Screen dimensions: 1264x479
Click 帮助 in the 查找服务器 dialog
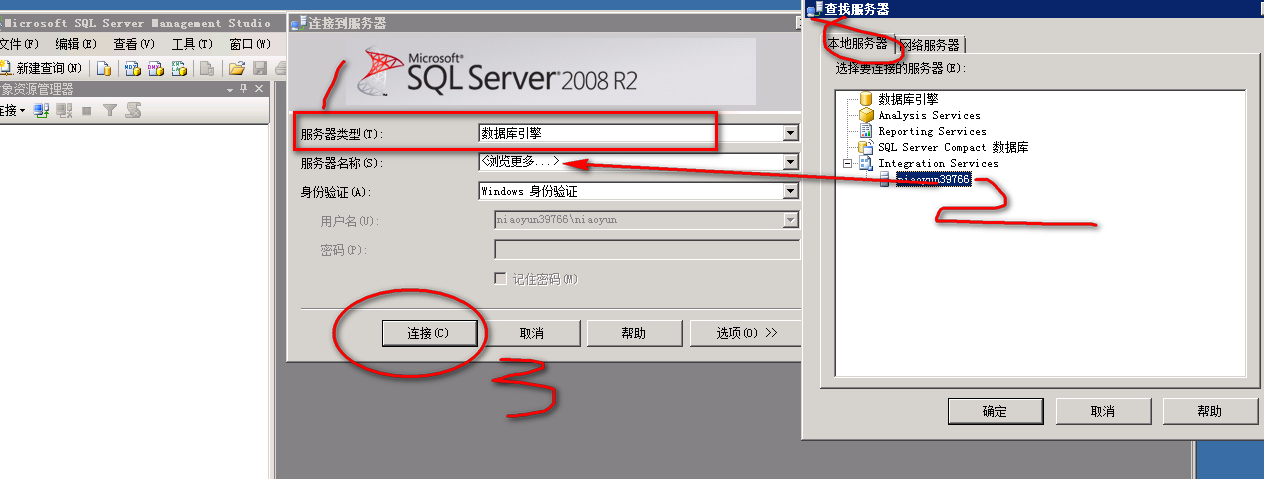1209,411
